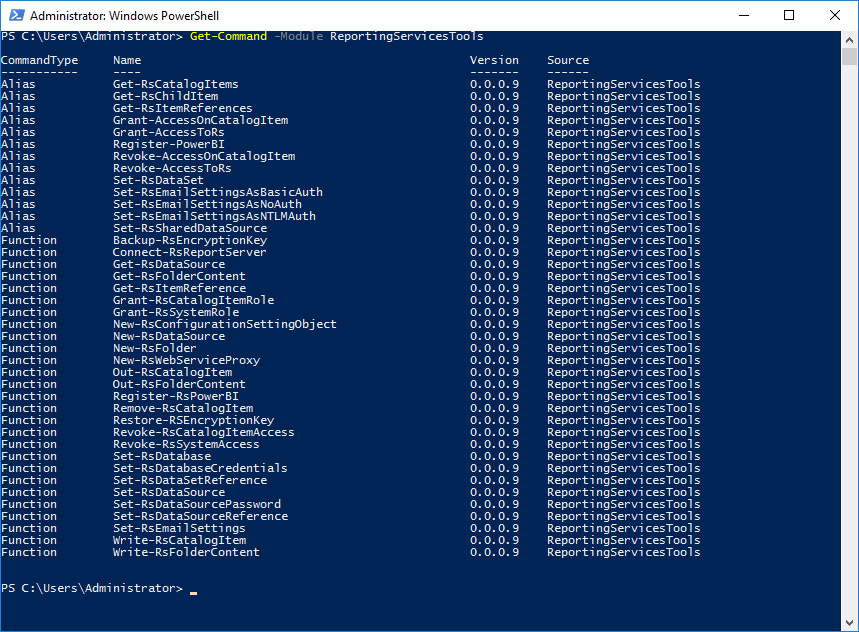
Task: Click the -Module parameter on the command line
Action: tap(299, 36)
